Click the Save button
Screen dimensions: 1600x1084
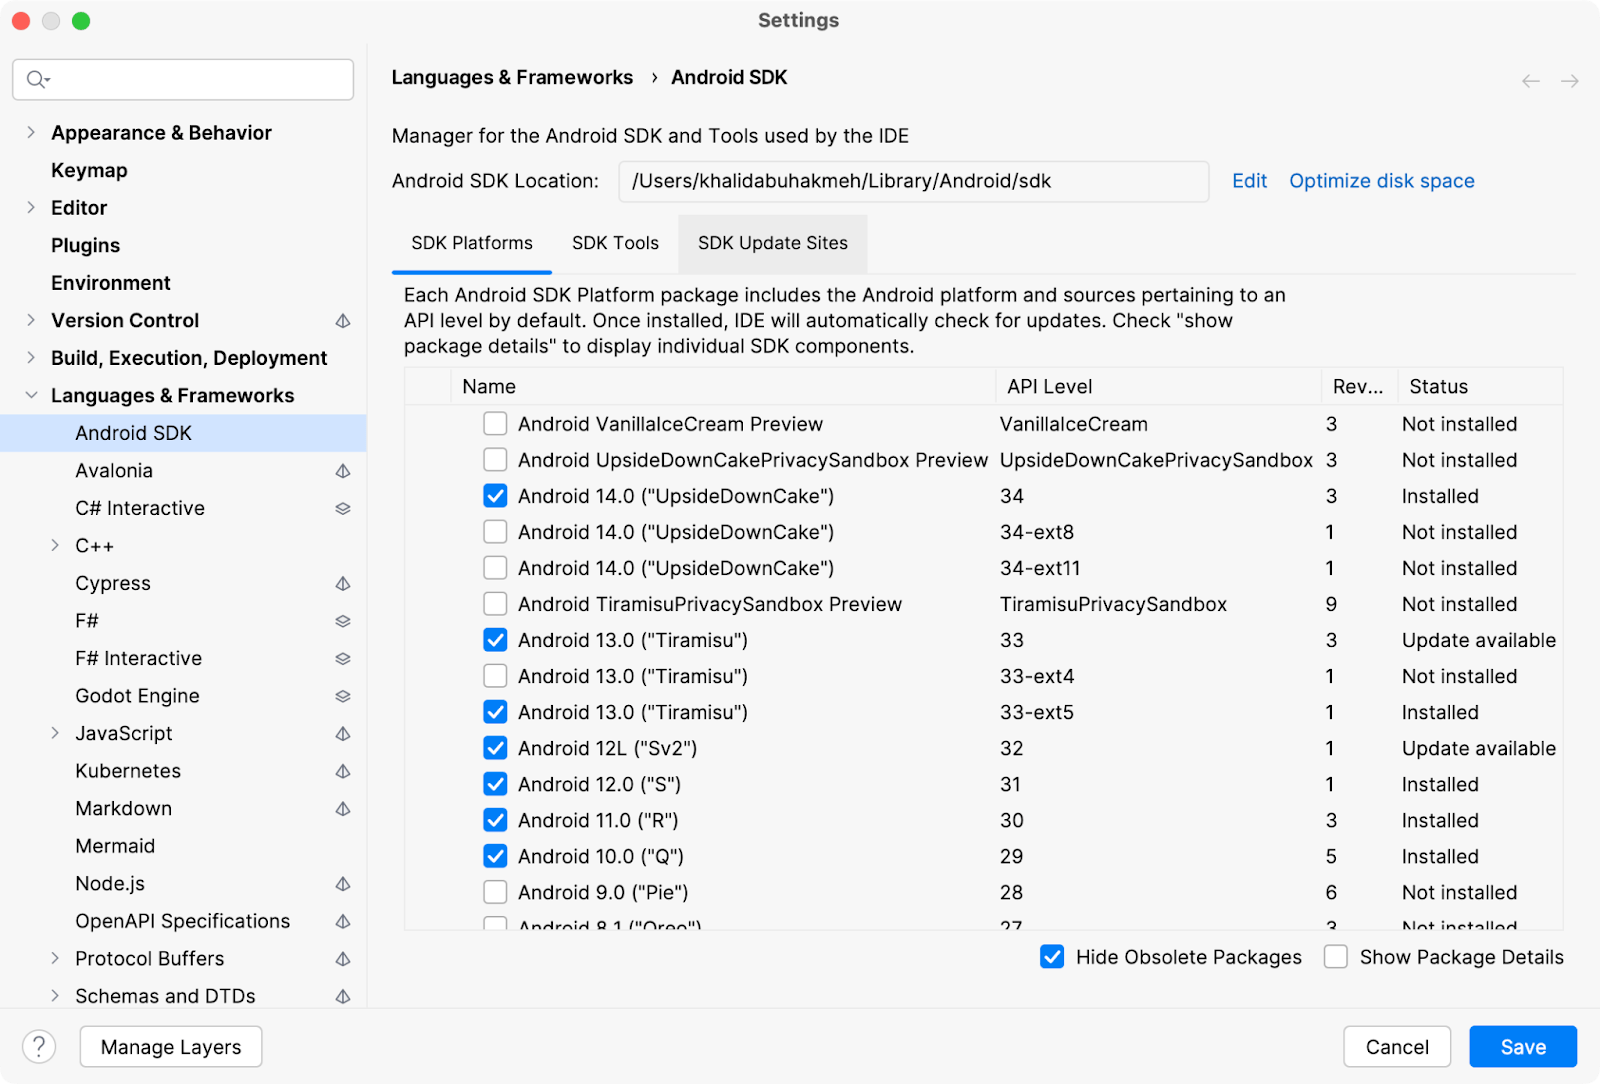click(1522, 1047)
